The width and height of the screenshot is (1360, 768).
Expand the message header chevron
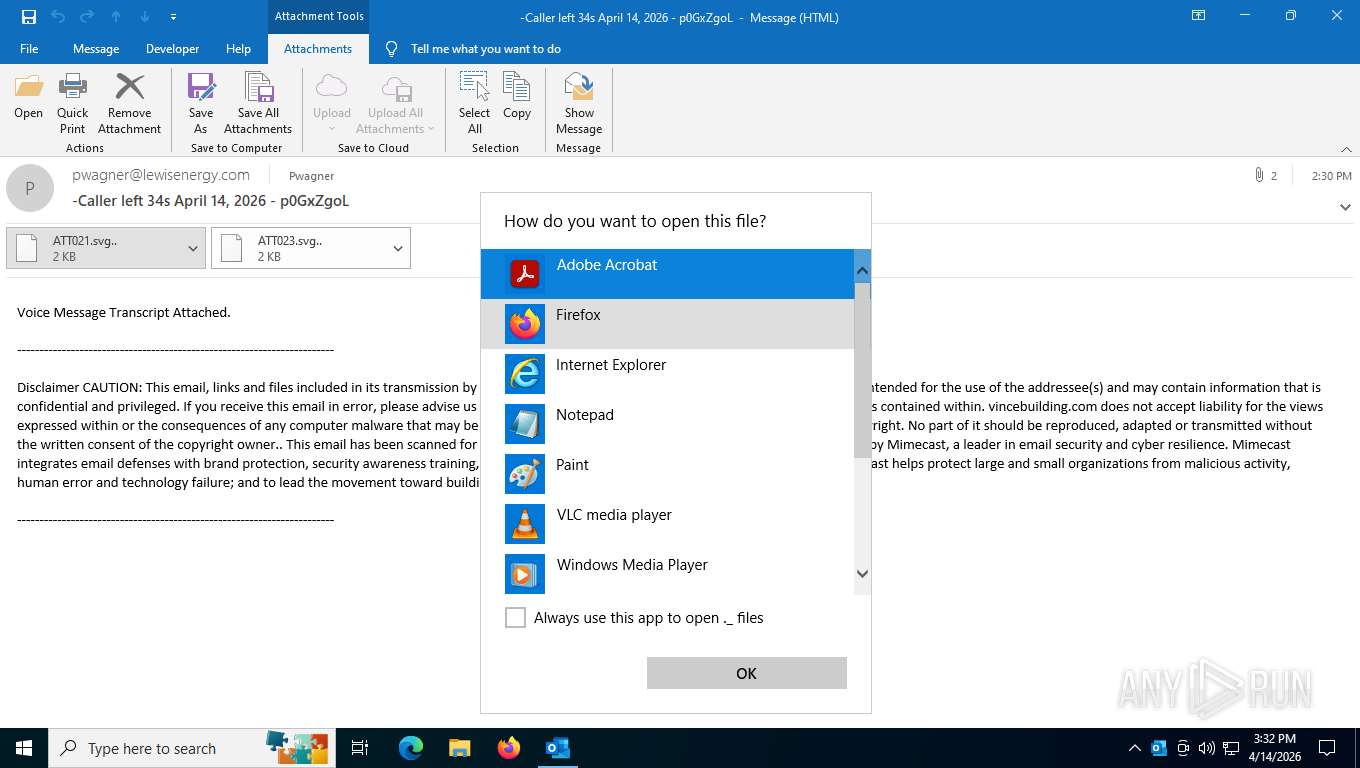[1345, 207]
